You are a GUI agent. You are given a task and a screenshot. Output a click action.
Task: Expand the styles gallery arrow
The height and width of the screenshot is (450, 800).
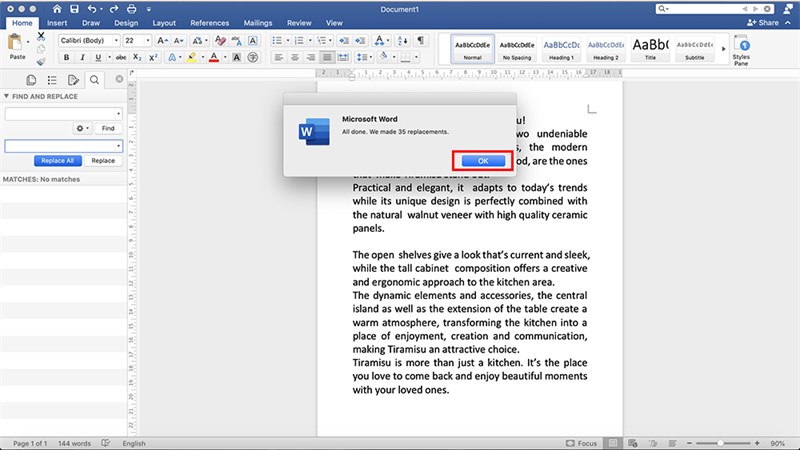(x=723, y=49)
